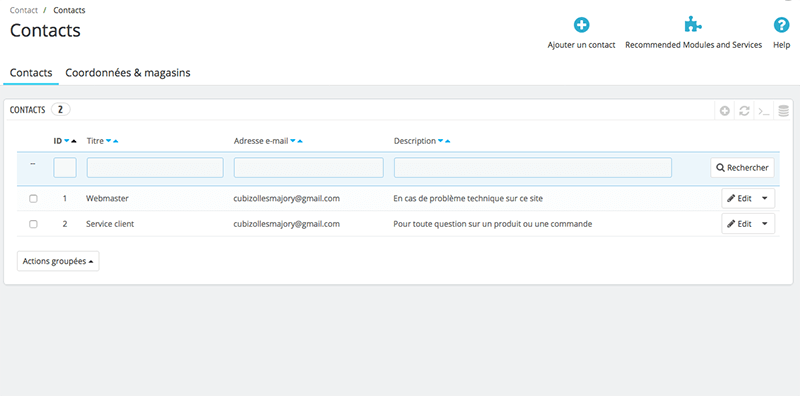Click the Ajouter un contact plus icon

tap(582, 25)
